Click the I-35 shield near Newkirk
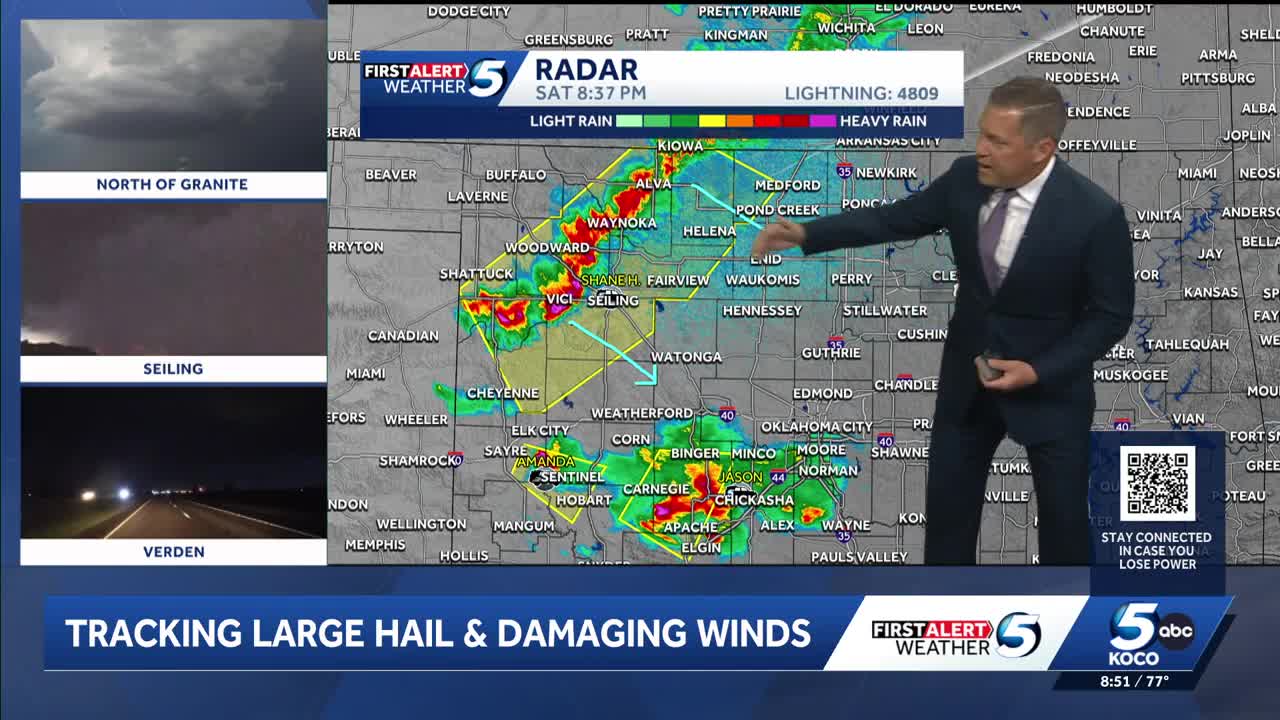The width and height of the screenshot is (1280, 720). coord(845,170)
